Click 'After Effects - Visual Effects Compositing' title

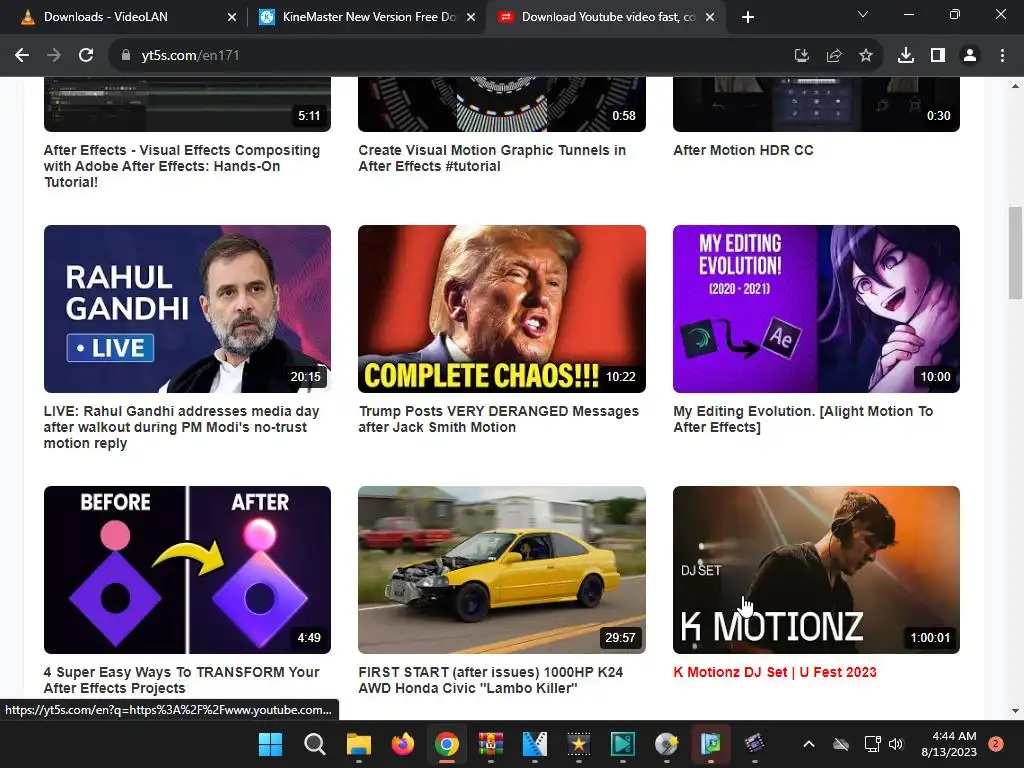[x=182, y=166]
